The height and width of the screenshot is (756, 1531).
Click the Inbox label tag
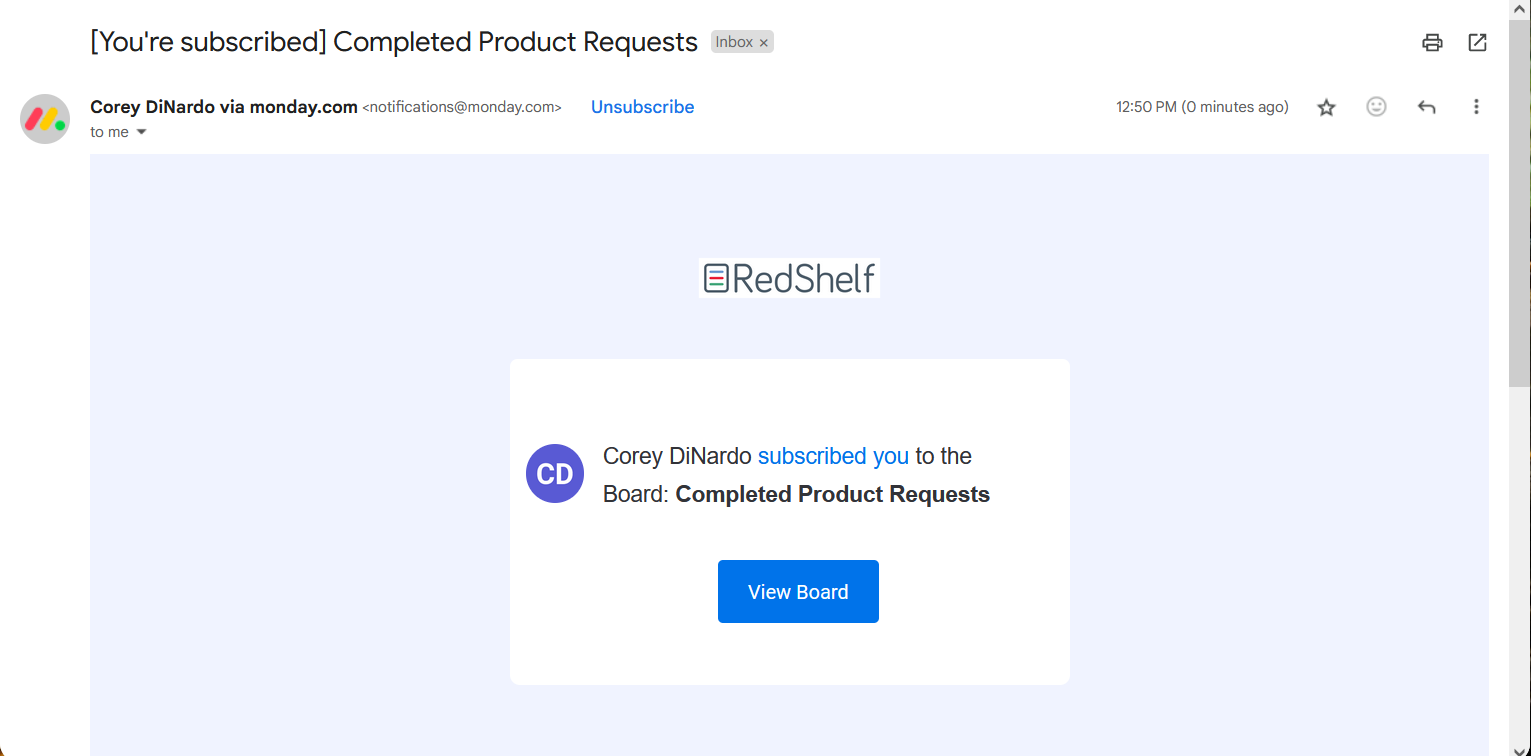click(x=733, y=42)
